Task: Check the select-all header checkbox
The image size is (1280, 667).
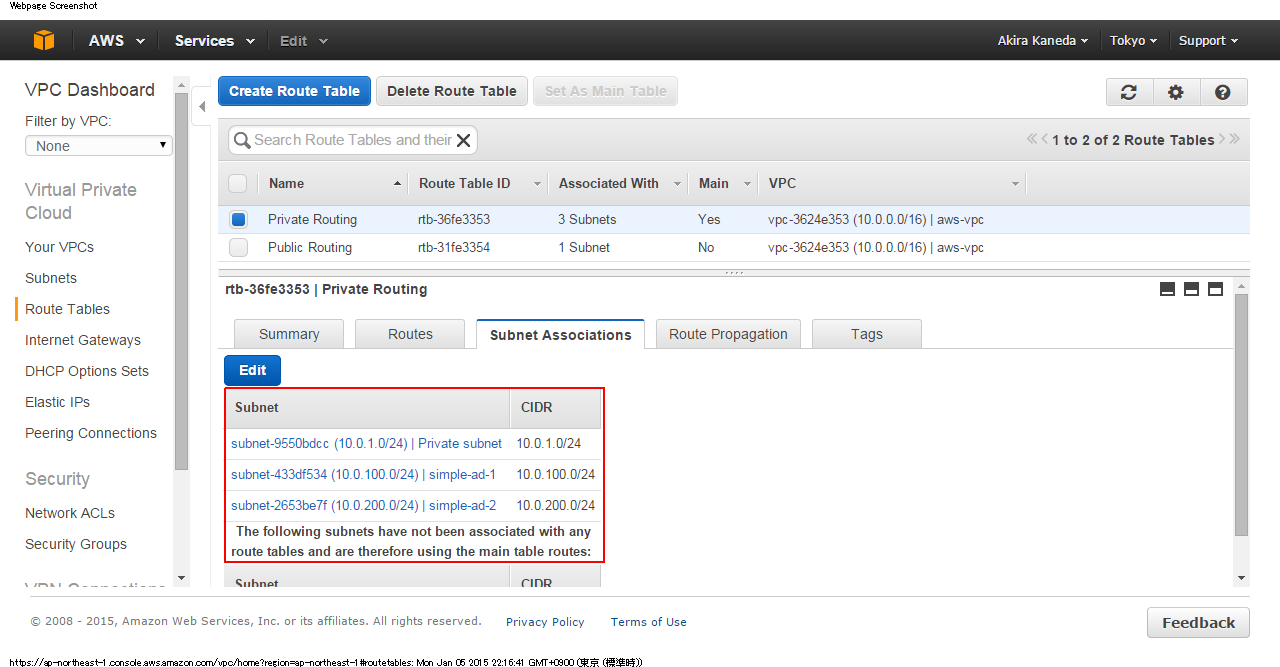Action: (x=238, y=183)
